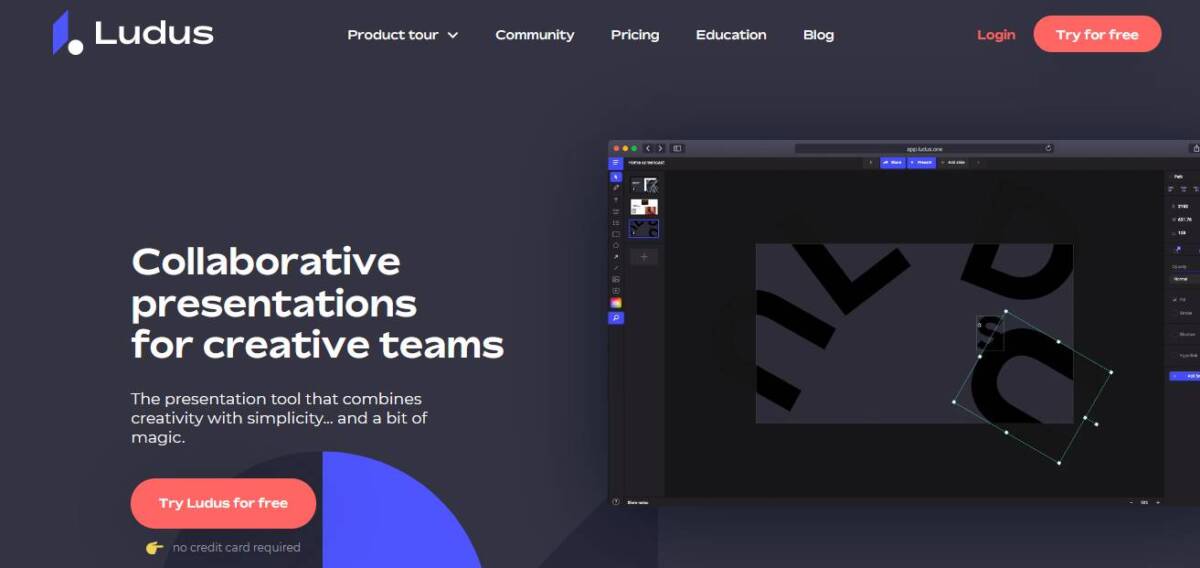Click the Share button in app toolbar

coord(893,162)
